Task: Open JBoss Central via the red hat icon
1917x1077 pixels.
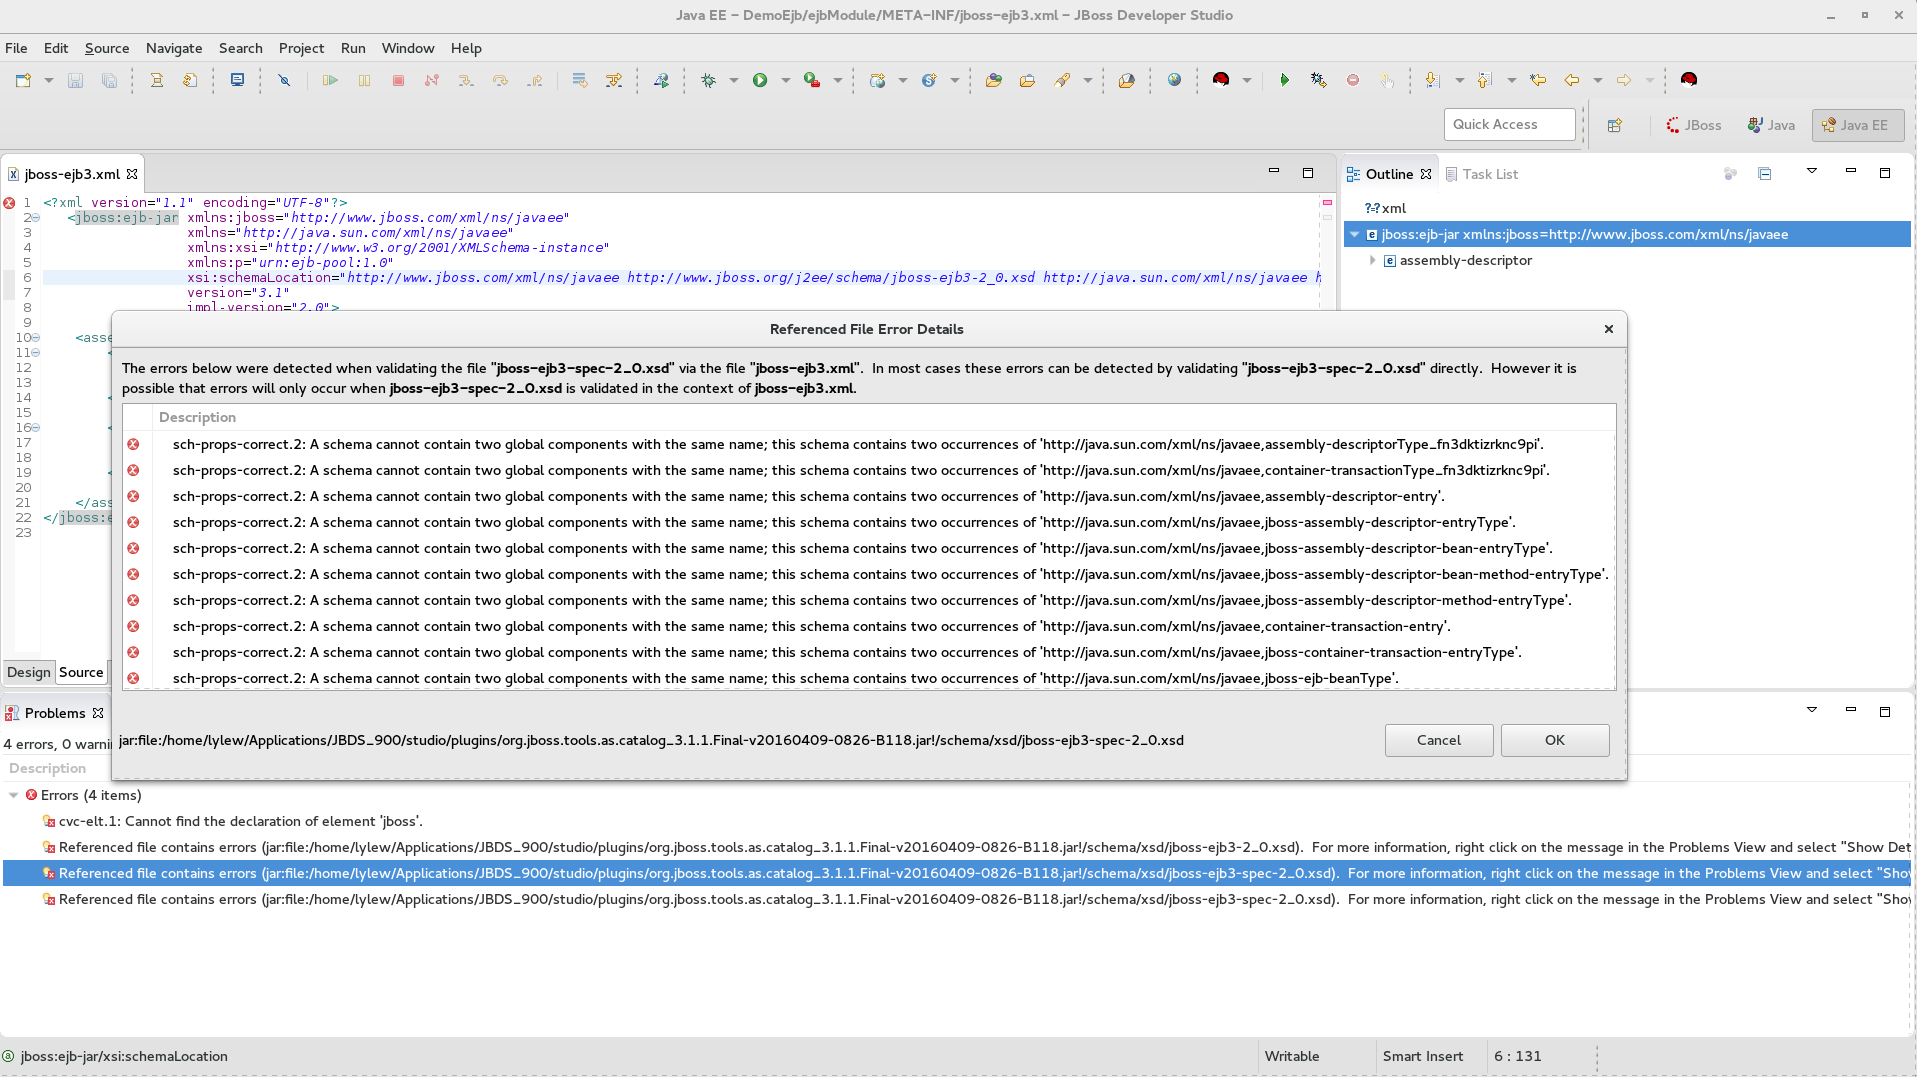Action: 1222,80
